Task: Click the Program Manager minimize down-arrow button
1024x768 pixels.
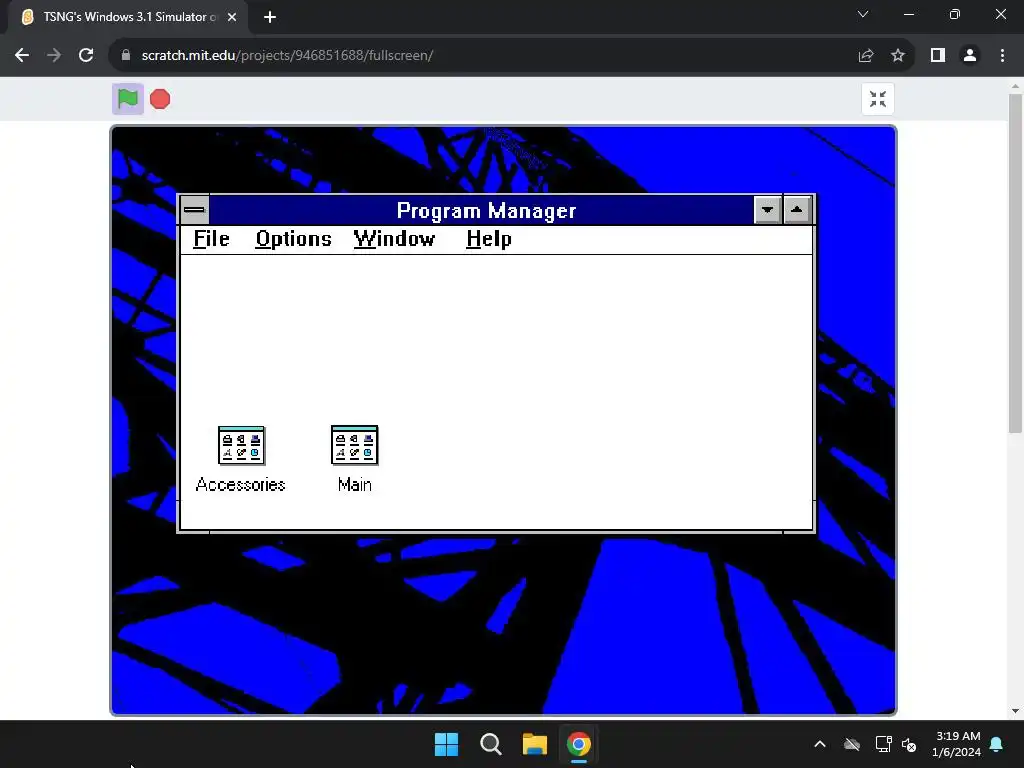Action: click(767, 210)
